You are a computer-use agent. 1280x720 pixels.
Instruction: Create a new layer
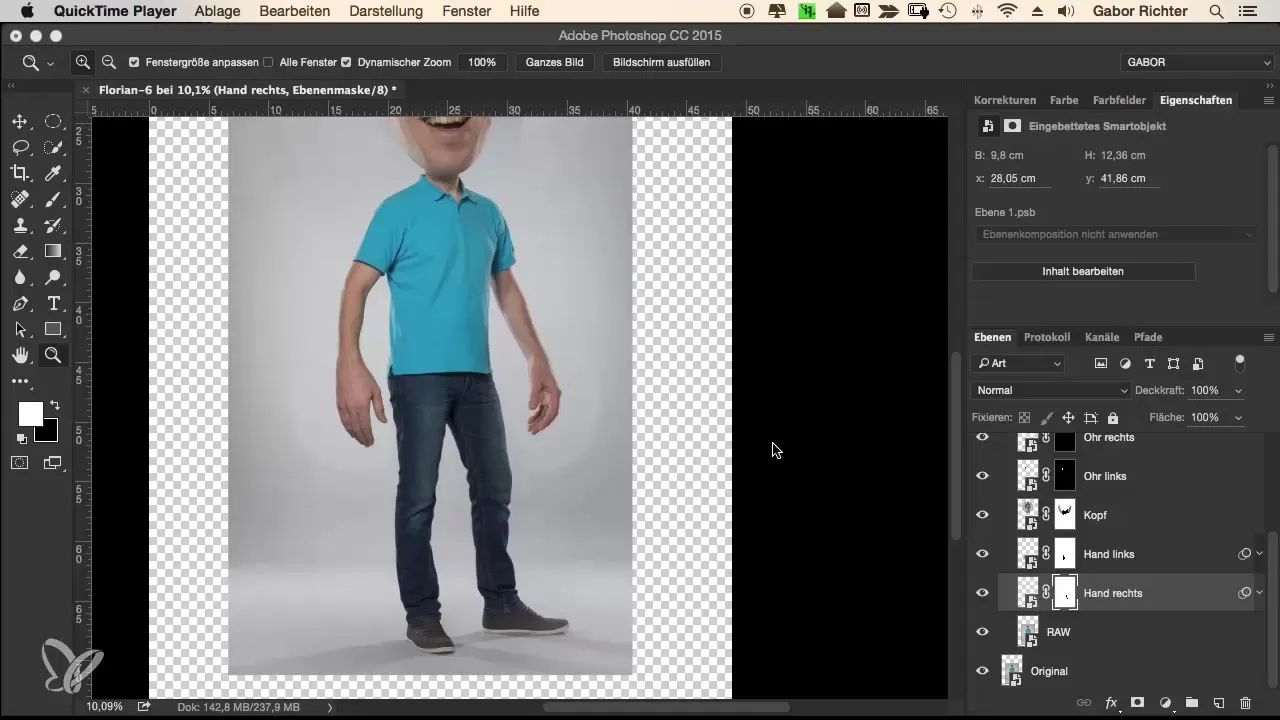coord(1219,703)
